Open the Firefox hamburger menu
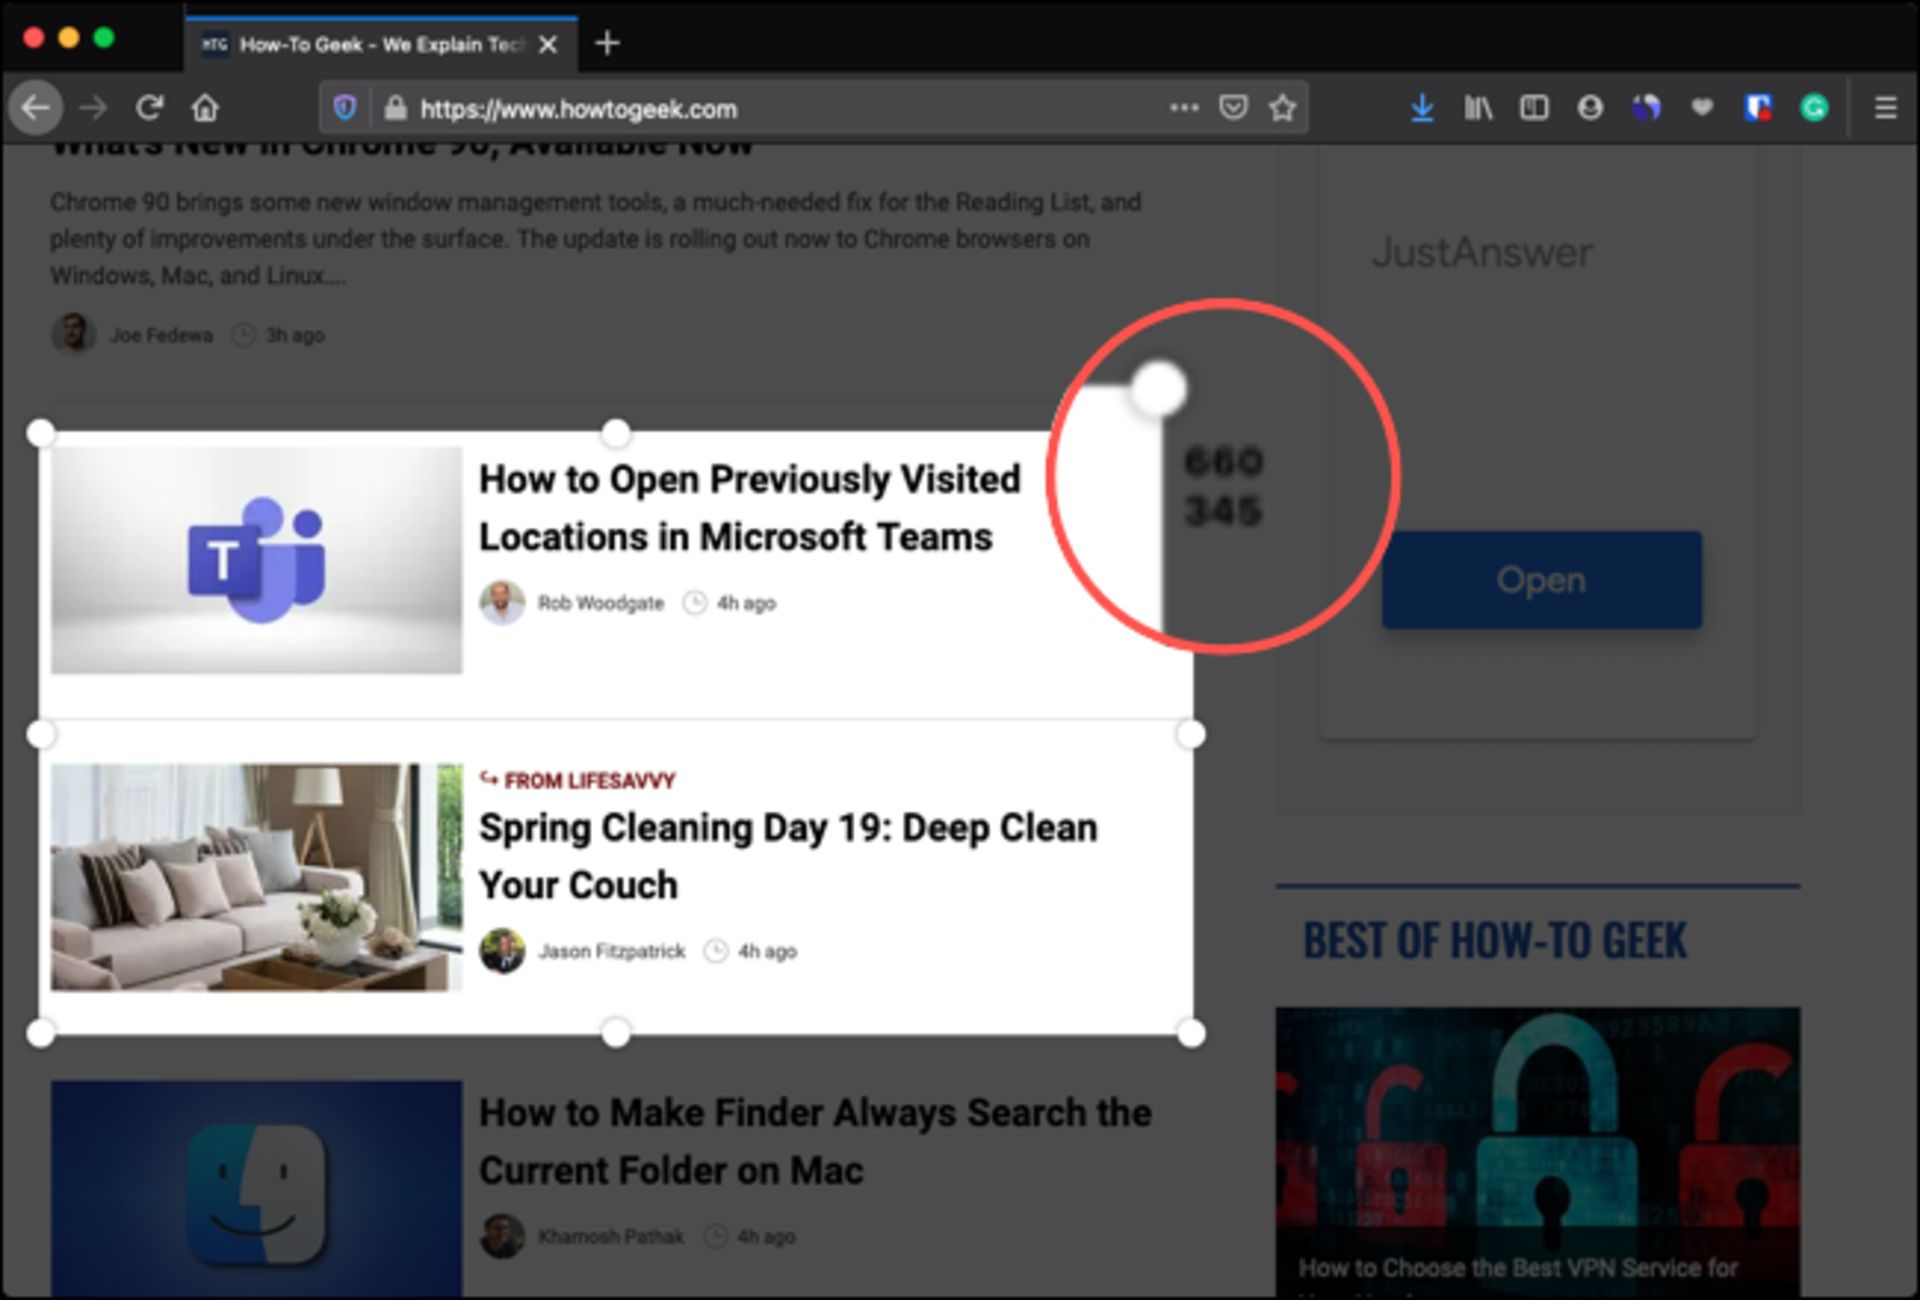The width and height of the screenshot is (1920, 1300). click(x=1885, y=108)
